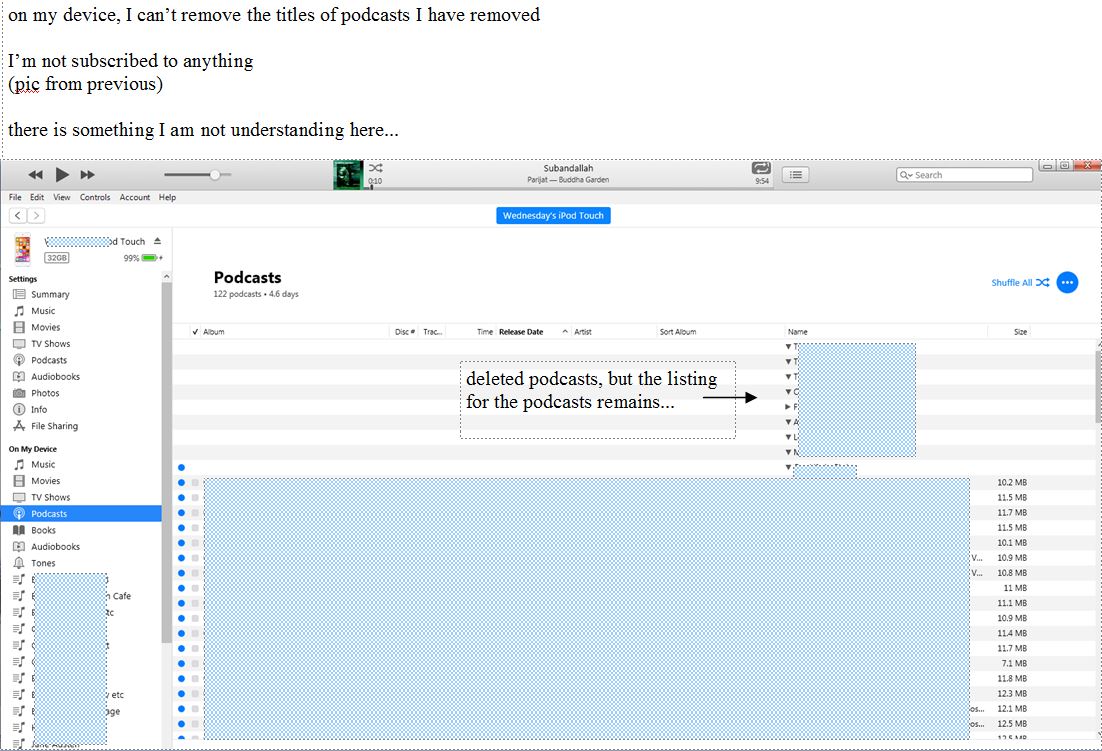Go forward with the right chevron

coord(36,216)
